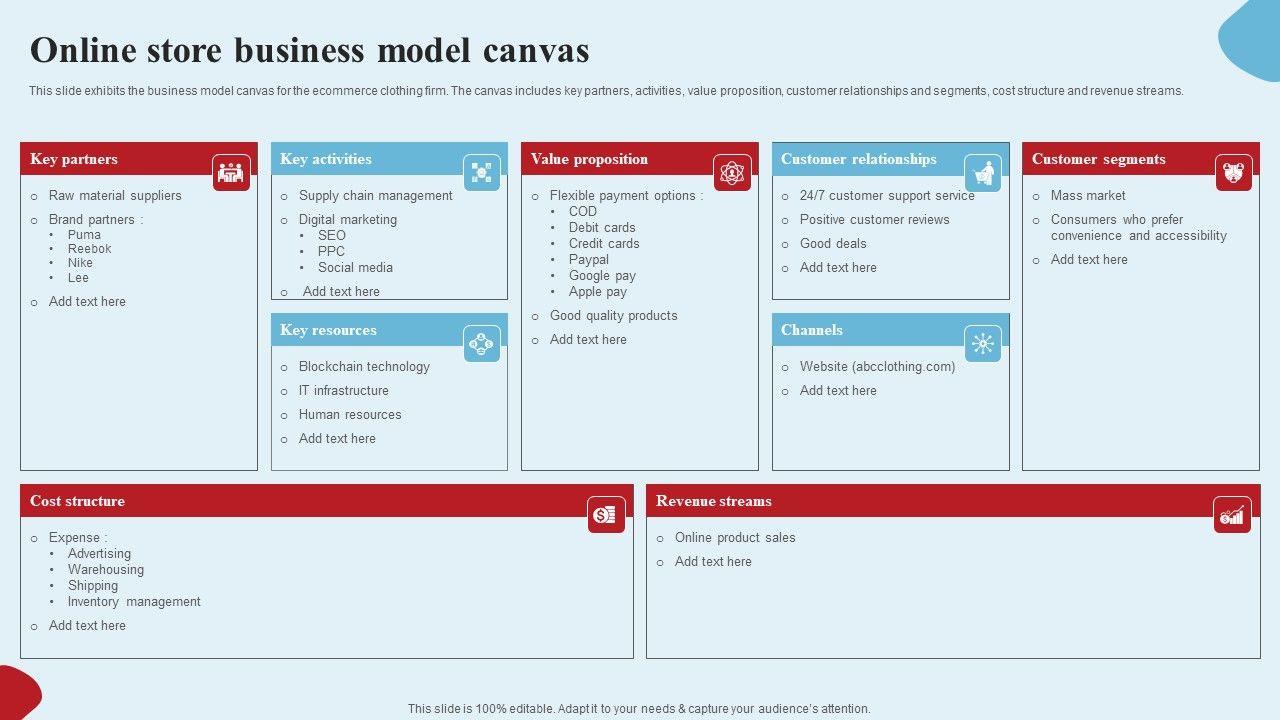Click 'Add text here' in Customer relationships
1280x720 pixels.
[x=838, y=268]
